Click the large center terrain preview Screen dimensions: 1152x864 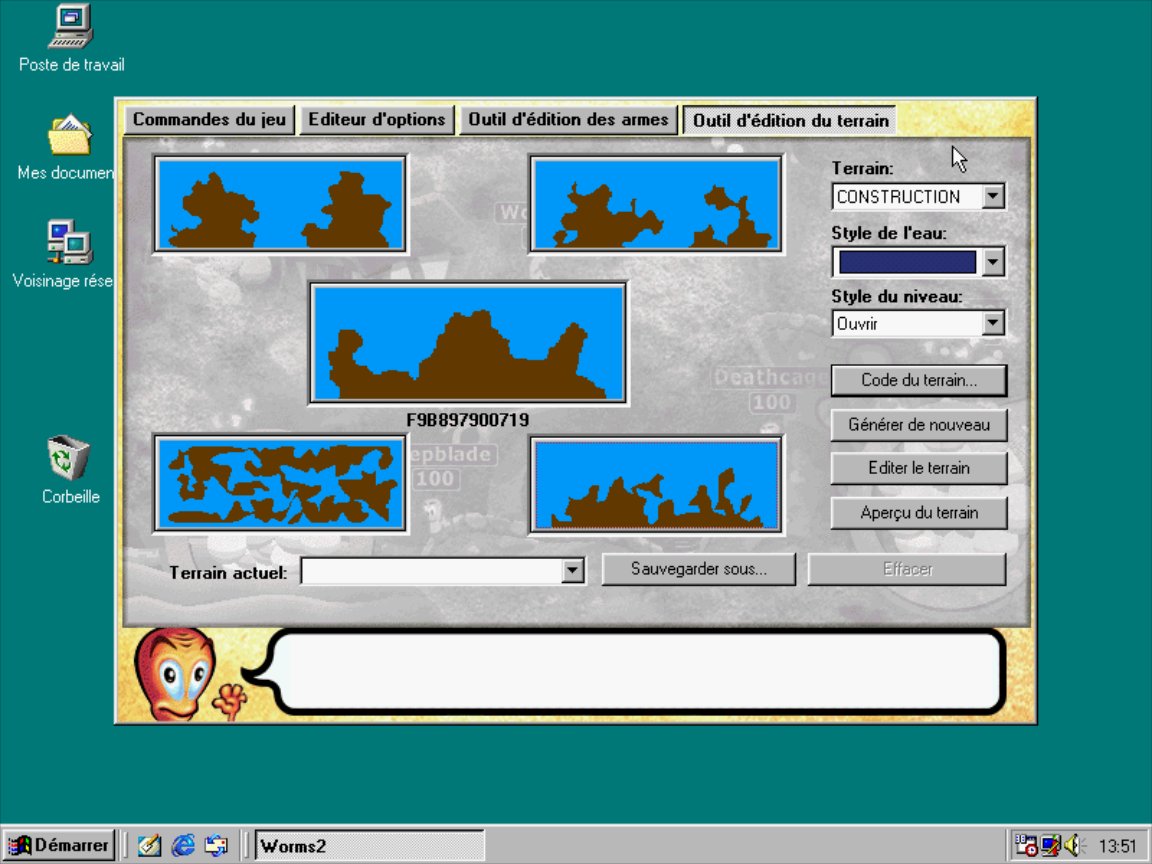468,343
